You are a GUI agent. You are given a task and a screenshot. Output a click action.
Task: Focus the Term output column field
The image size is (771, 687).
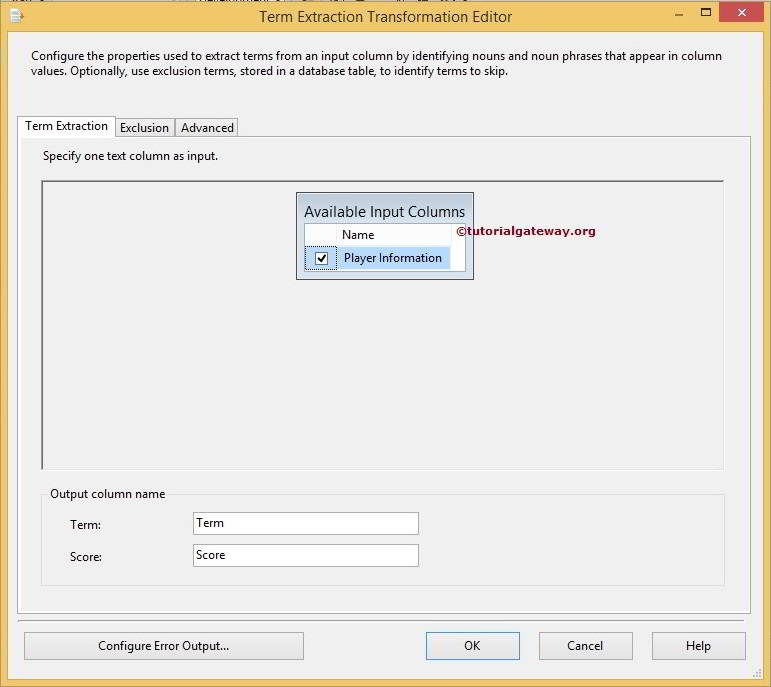[x=306, y=523]
